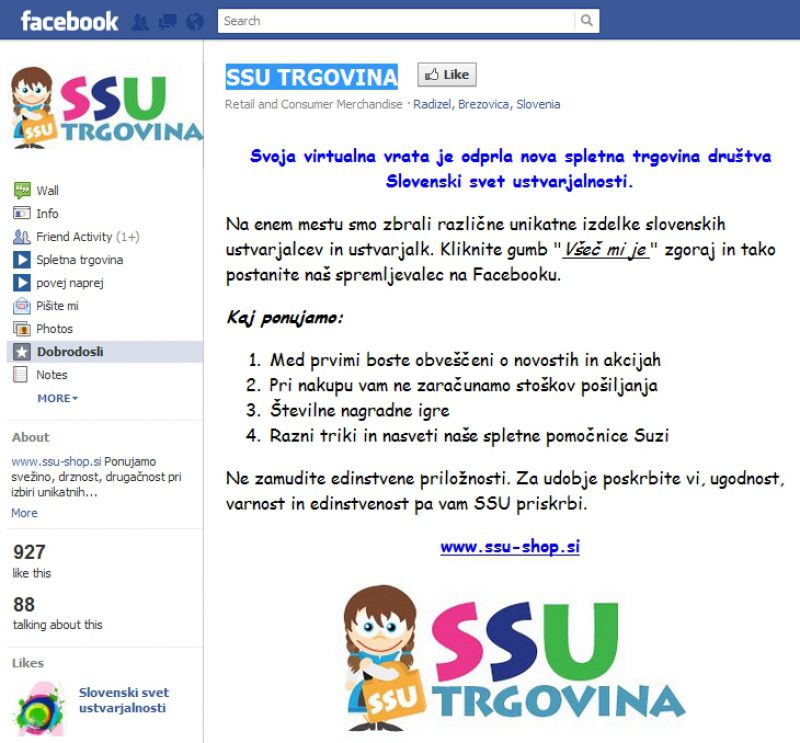The height and width of the screenshot is (743, 800).
Task: Click the SSU TRGOVINA page title
Action: point(312,77)
